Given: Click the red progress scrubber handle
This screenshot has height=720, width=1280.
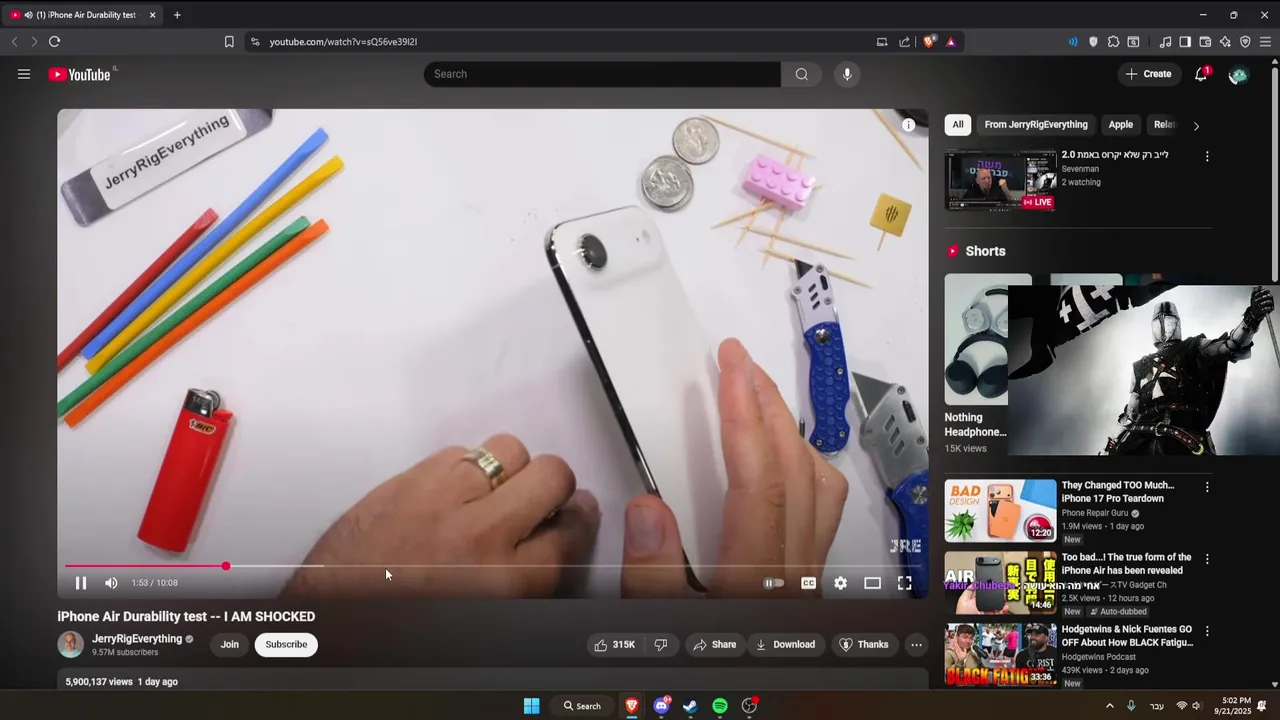Looking at the screenshot, I should tap(226, 566).
